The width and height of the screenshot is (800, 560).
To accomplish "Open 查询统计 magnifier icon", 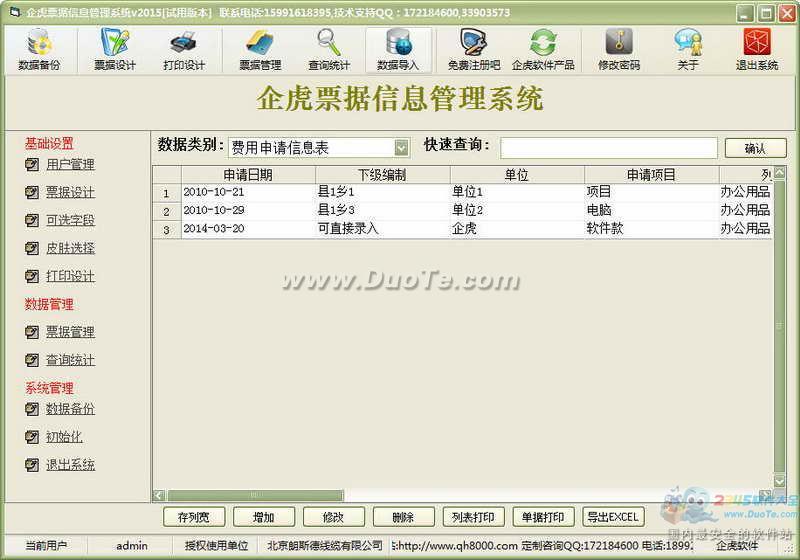I will [329, 49].
